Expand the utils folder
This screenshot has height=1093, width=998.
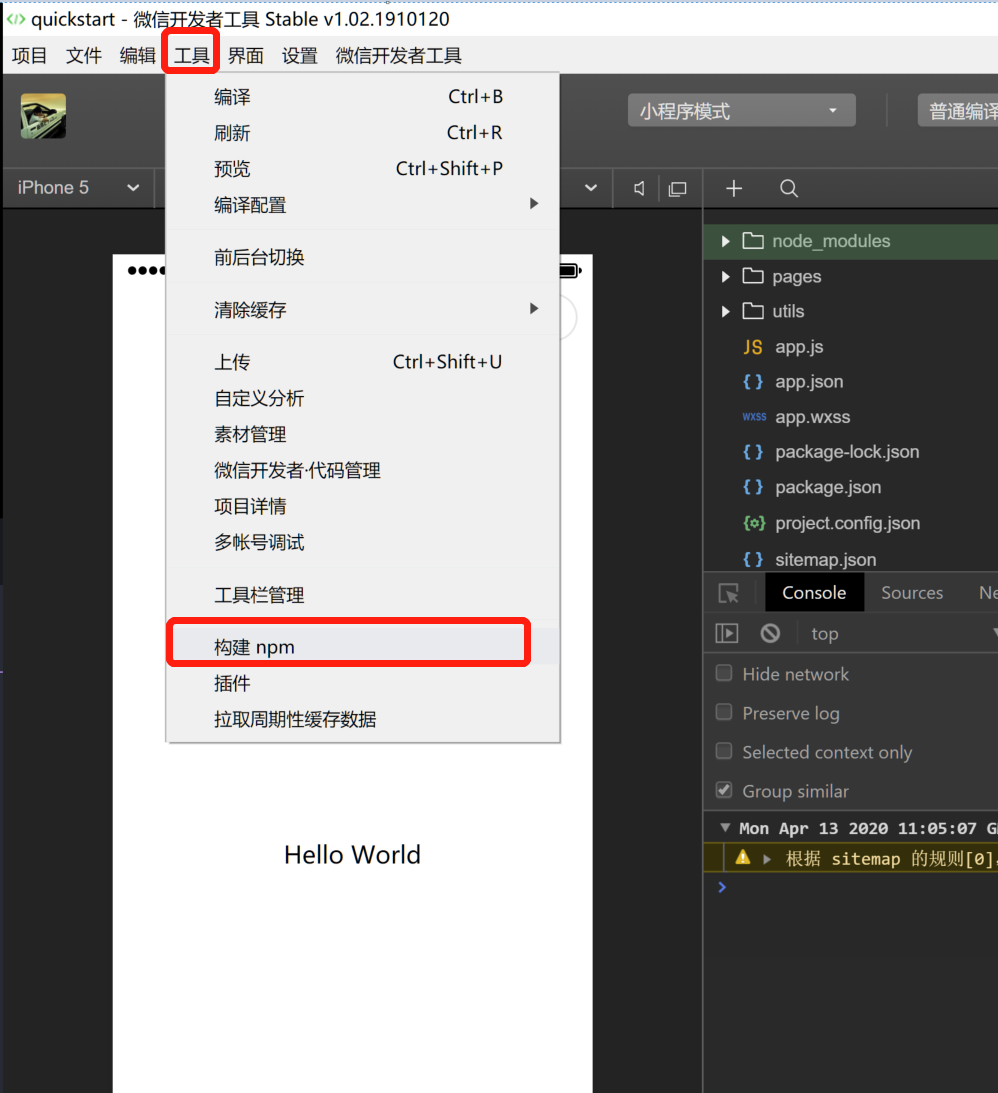(x=726, y=312)
